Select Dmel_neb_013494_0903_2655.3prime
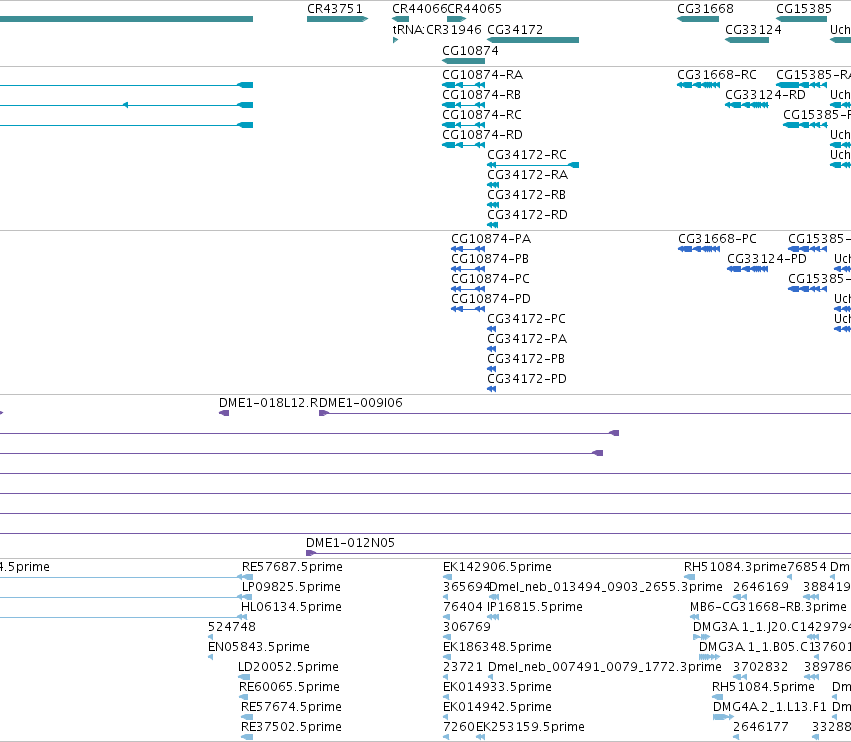 (606, 587)
